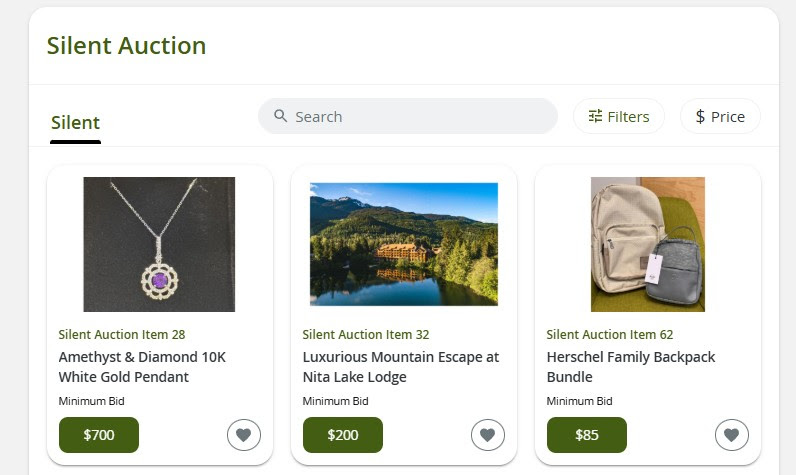Open the Nita Lake Lodge photo
This screenshot has height=475, width=796.
pos(403,244)
